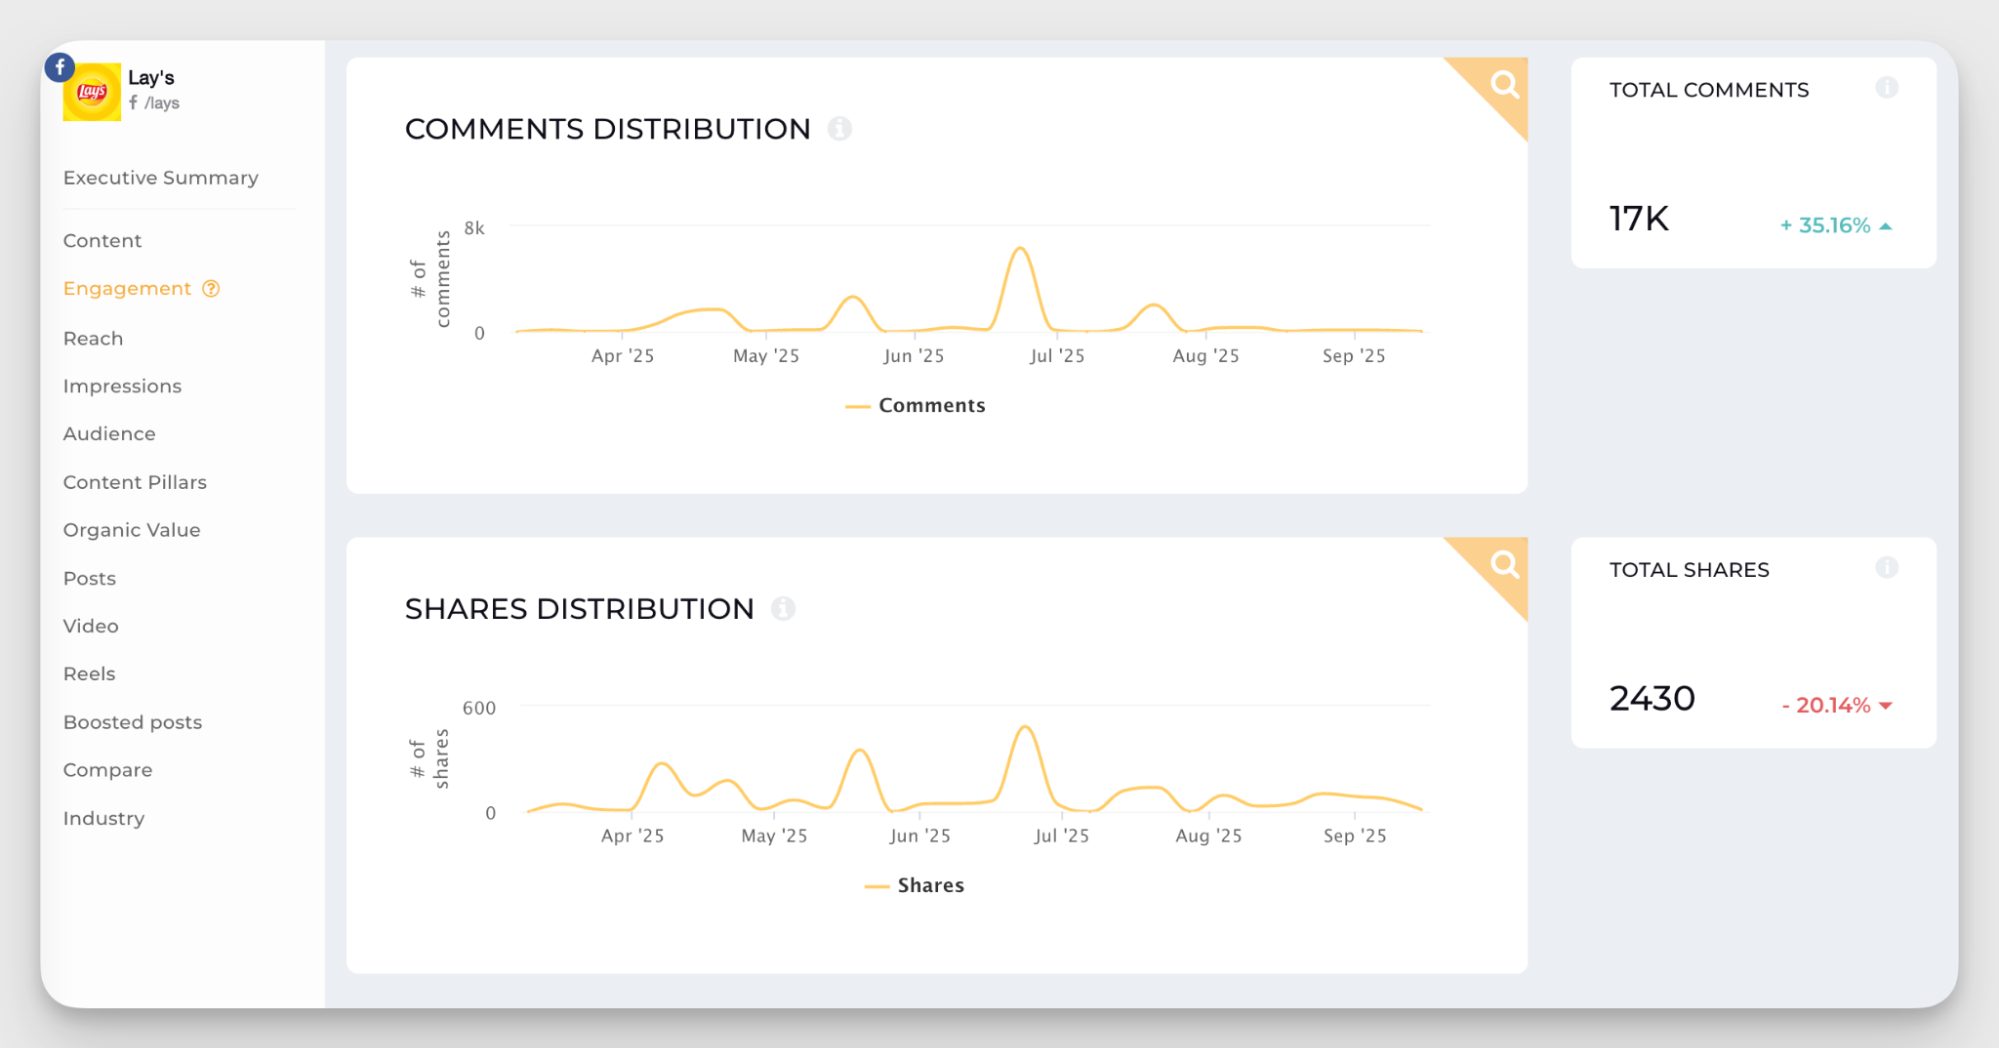The width and height of the screenshot is (1999, 1049).
Task: Open the info tooltip beside Comments Distribution title
Action: pos(840,128)
